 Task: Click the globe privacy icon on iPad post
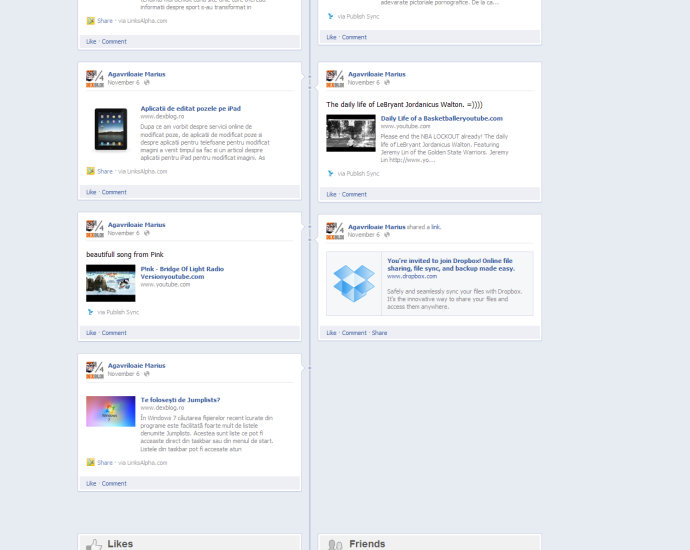click(x=147, y=82)
